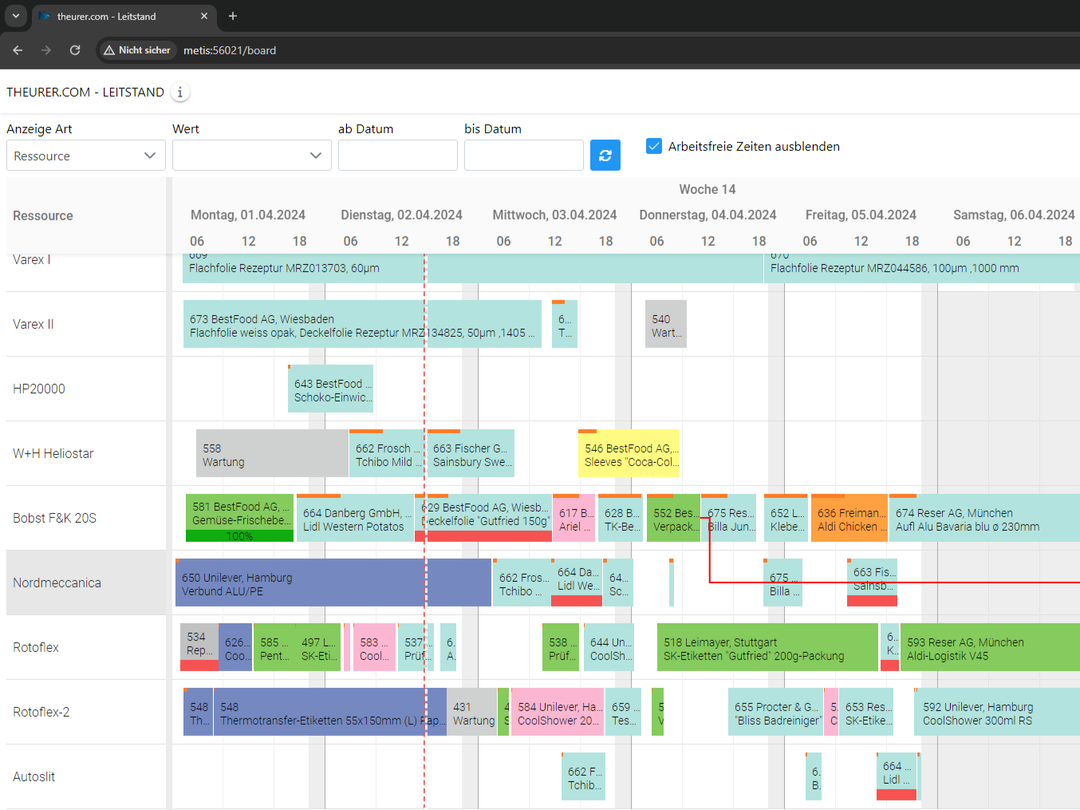Click the Mittwoch, 03.04.2024 day header
Viewport: 1080px width, 810px height.
click(554, 215)
